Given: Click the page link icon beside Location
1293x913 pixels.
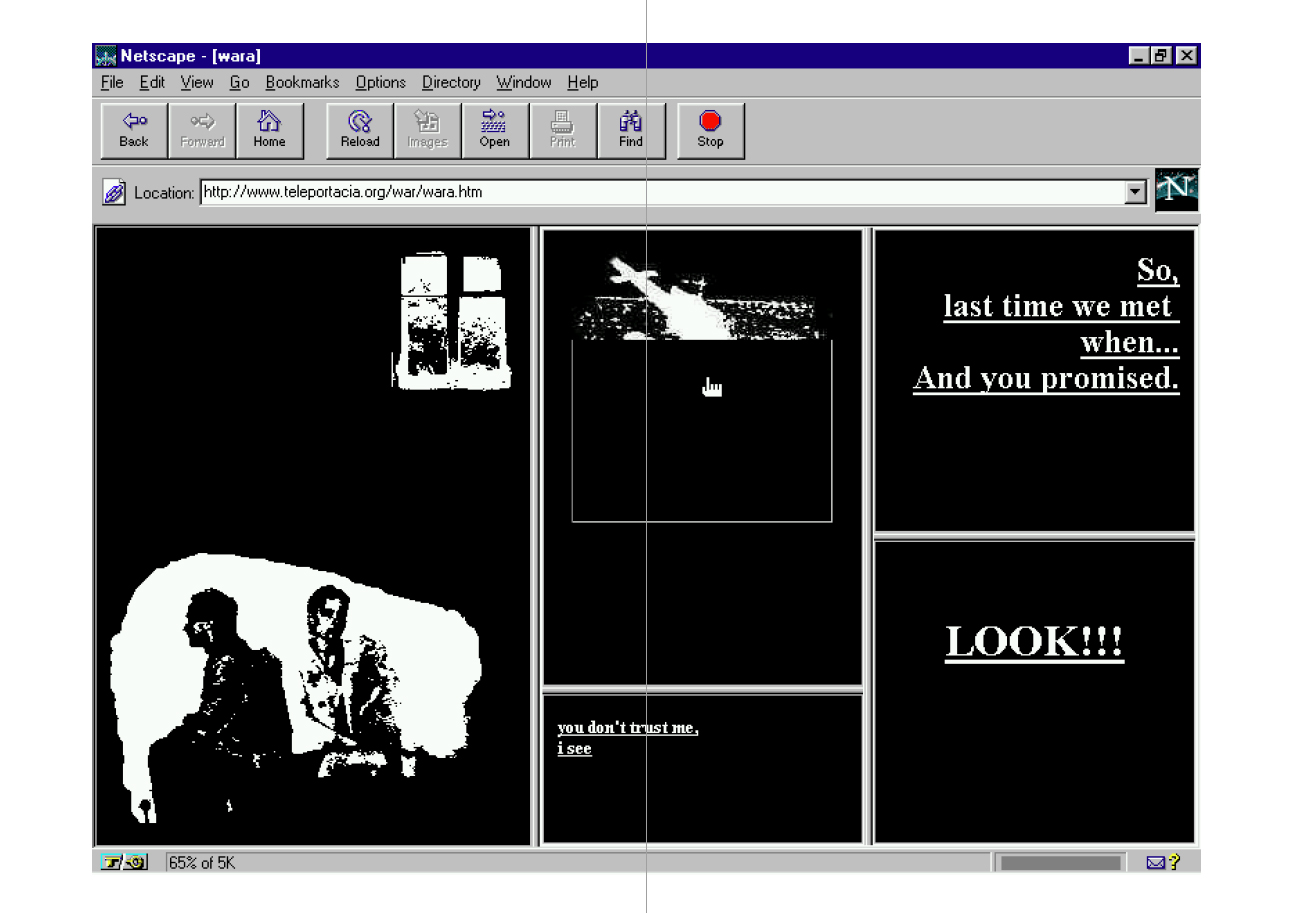Looking at the screenshot, I should [114, 192].
